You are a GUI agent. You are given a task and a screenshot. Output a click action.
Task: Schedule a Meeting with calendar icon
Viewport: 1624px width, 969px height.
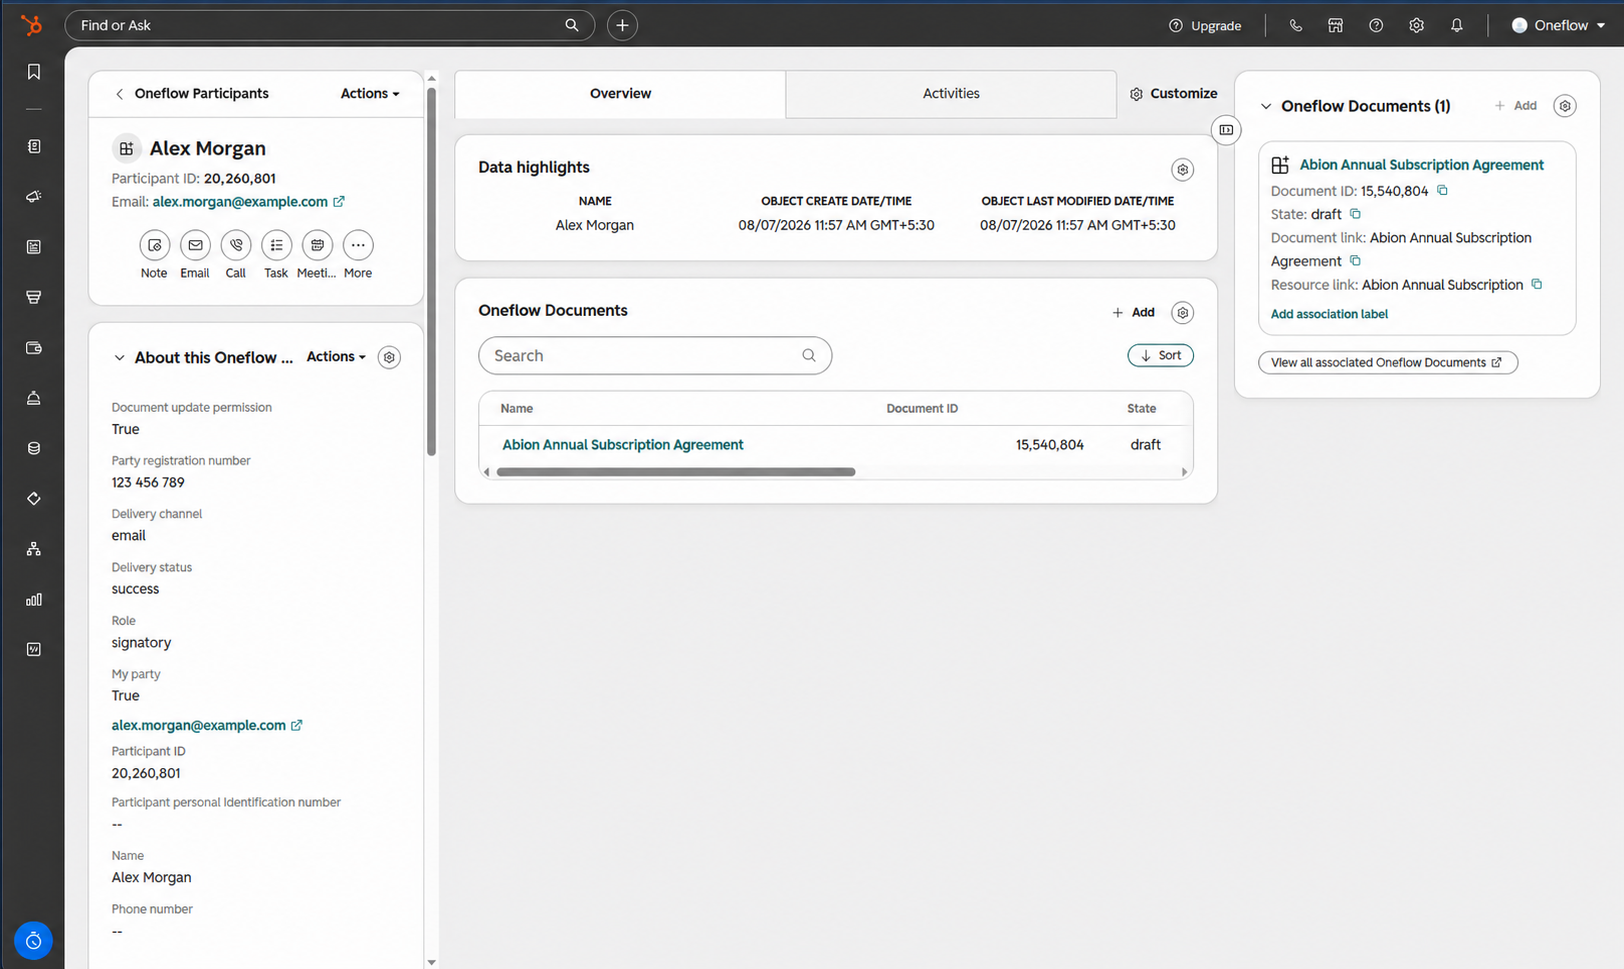pyautogui.click(x=317, y=245)
